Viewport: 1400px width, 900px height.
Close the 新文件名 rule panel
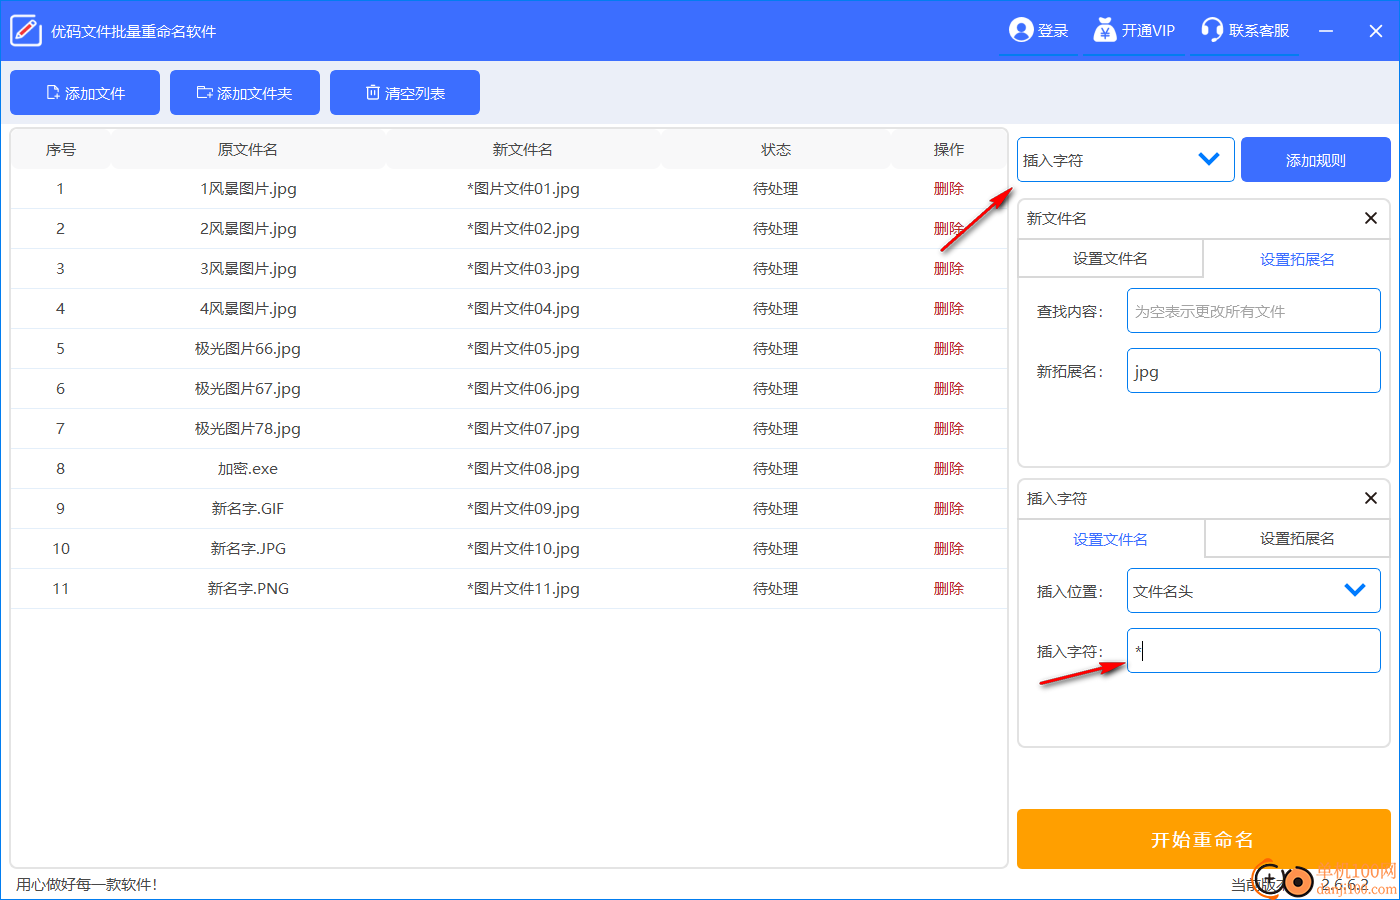point(1371,218)
